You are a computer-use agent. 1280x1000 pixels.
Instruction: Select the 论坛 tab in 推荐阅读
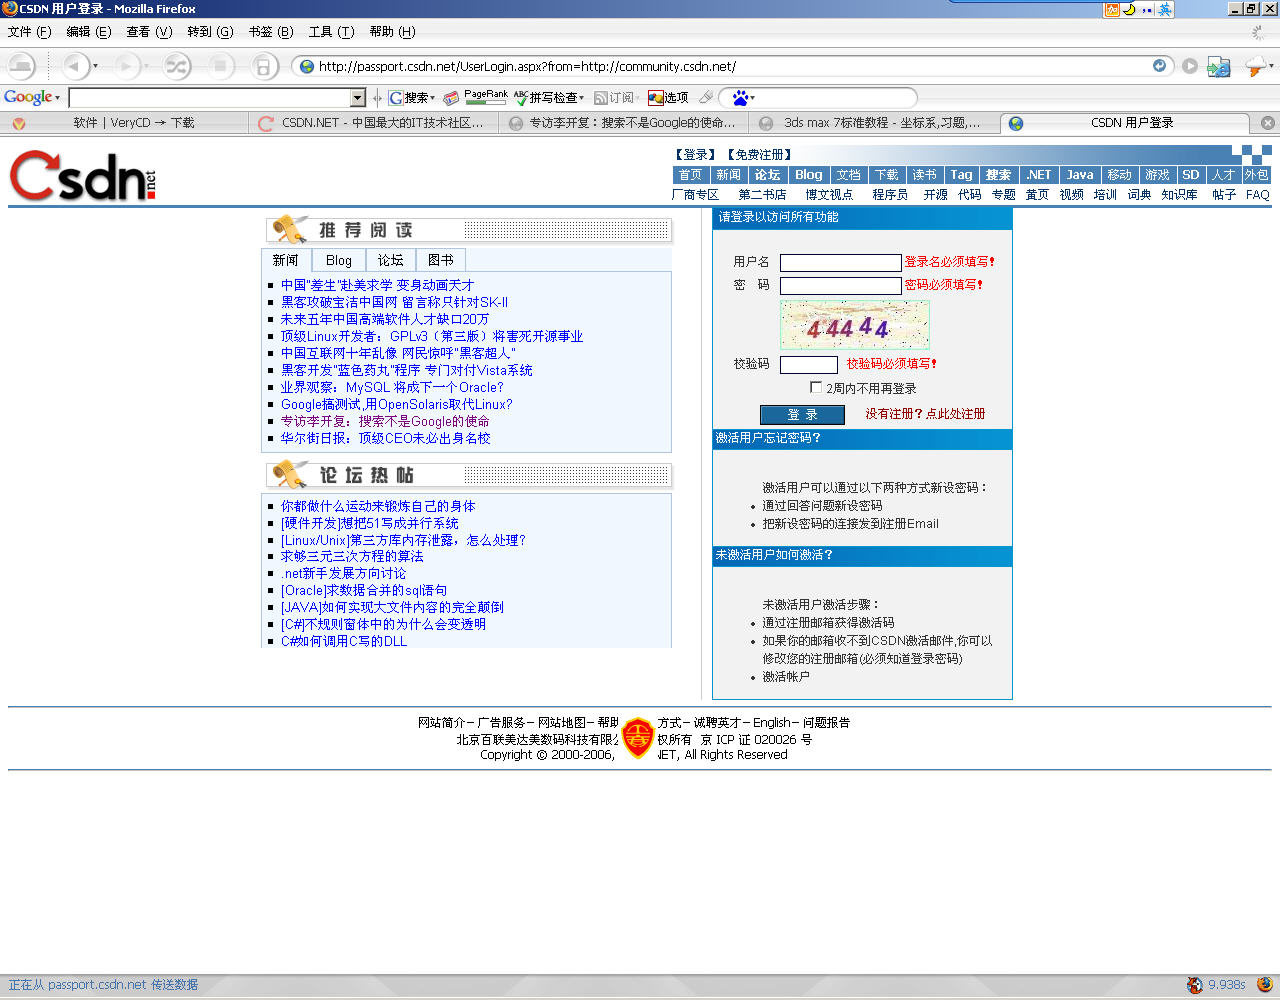pos(390,260)
